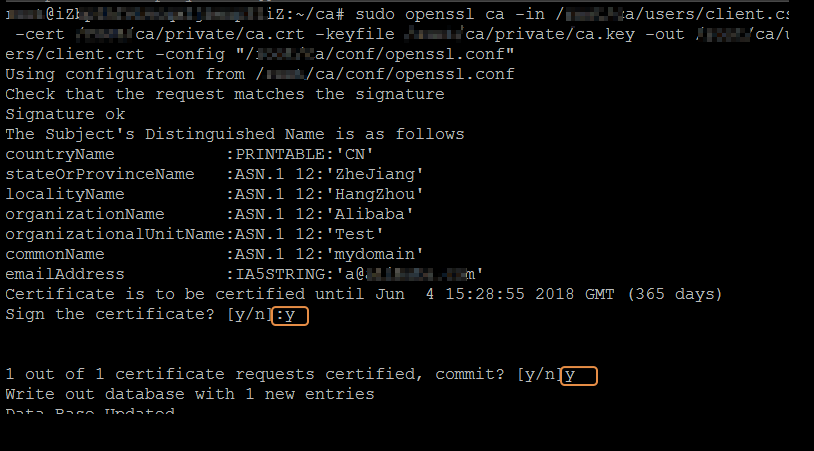This screenshot has width=814, height=451.
Task: Click the highlighted y after the commit prompt
Action: coord(578,376)
